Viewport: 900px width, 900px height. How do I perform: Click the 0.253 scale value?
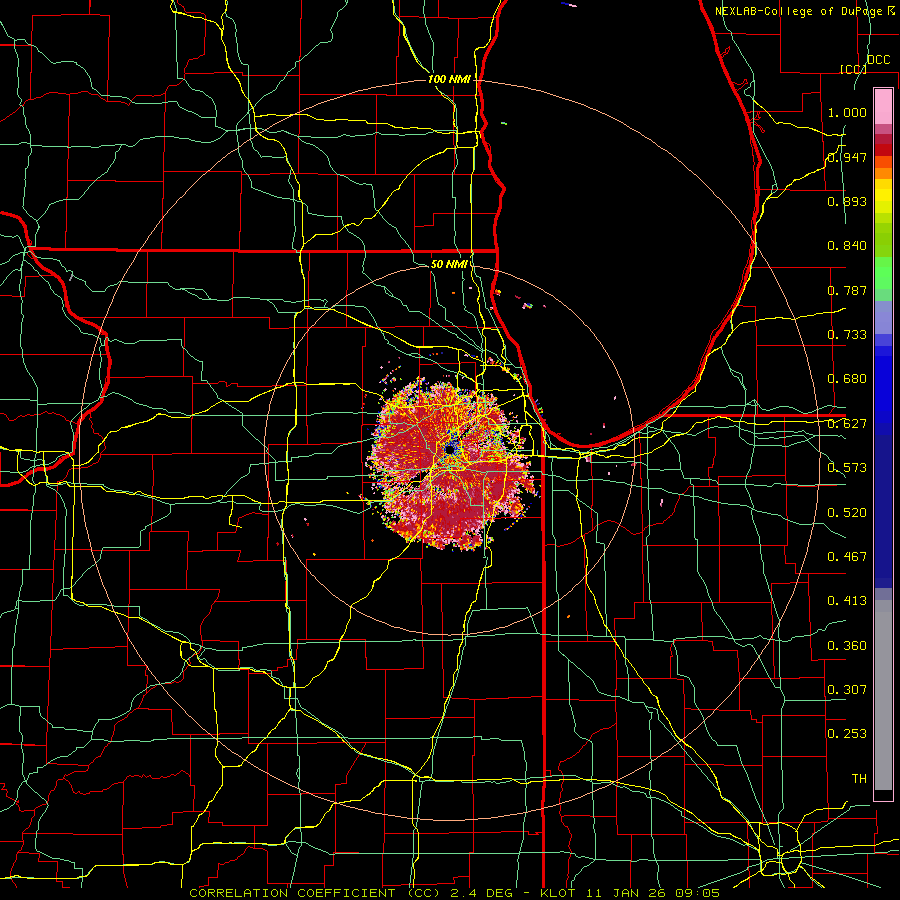click(x=847, y=734)
